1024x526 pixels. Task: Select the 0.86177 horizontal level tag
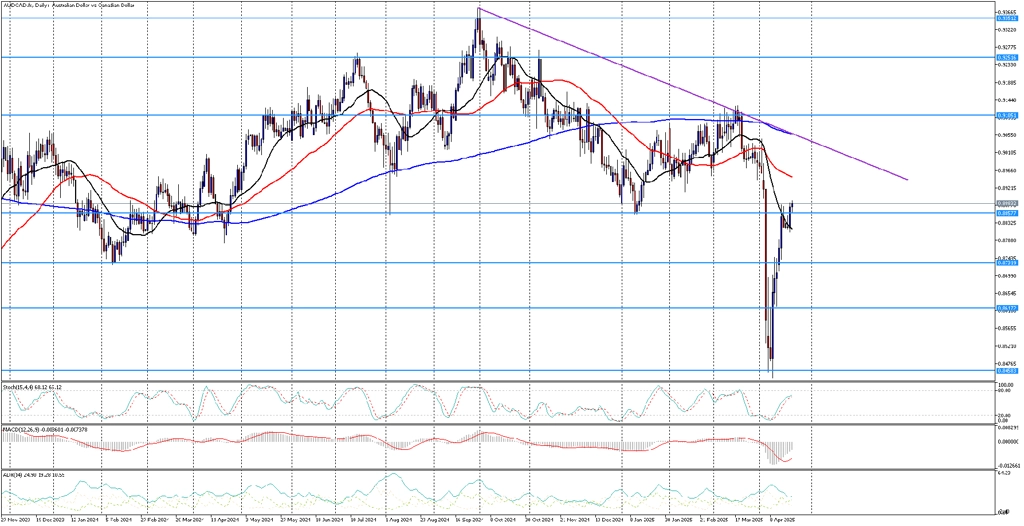1008,307
